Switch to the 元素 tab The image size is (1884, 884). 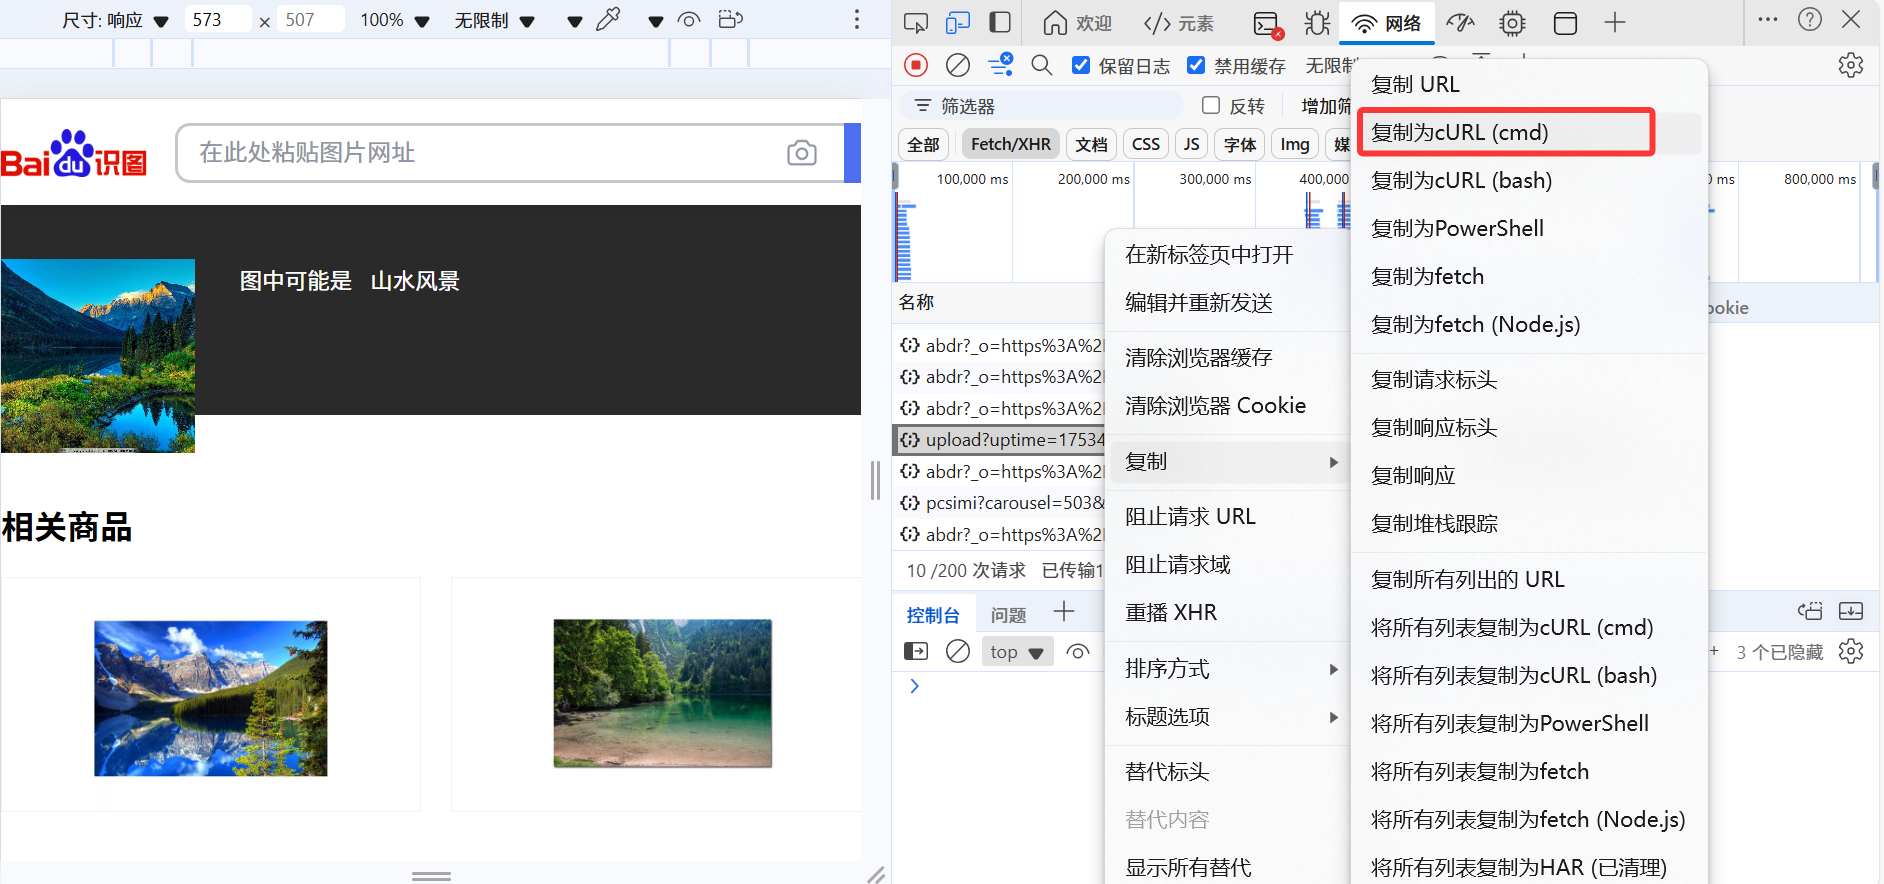1178,23
